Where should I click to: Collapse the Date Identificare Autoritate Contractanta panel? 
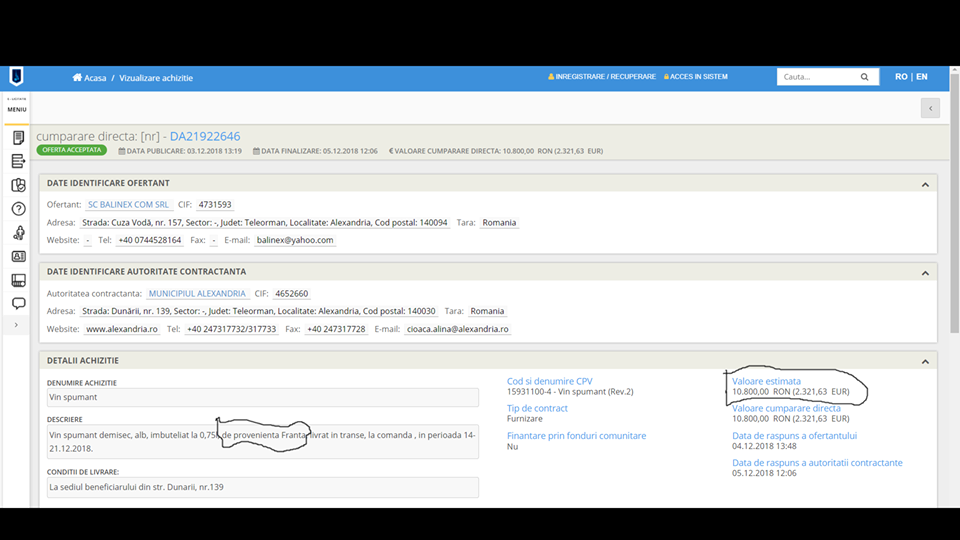[925, 272]
